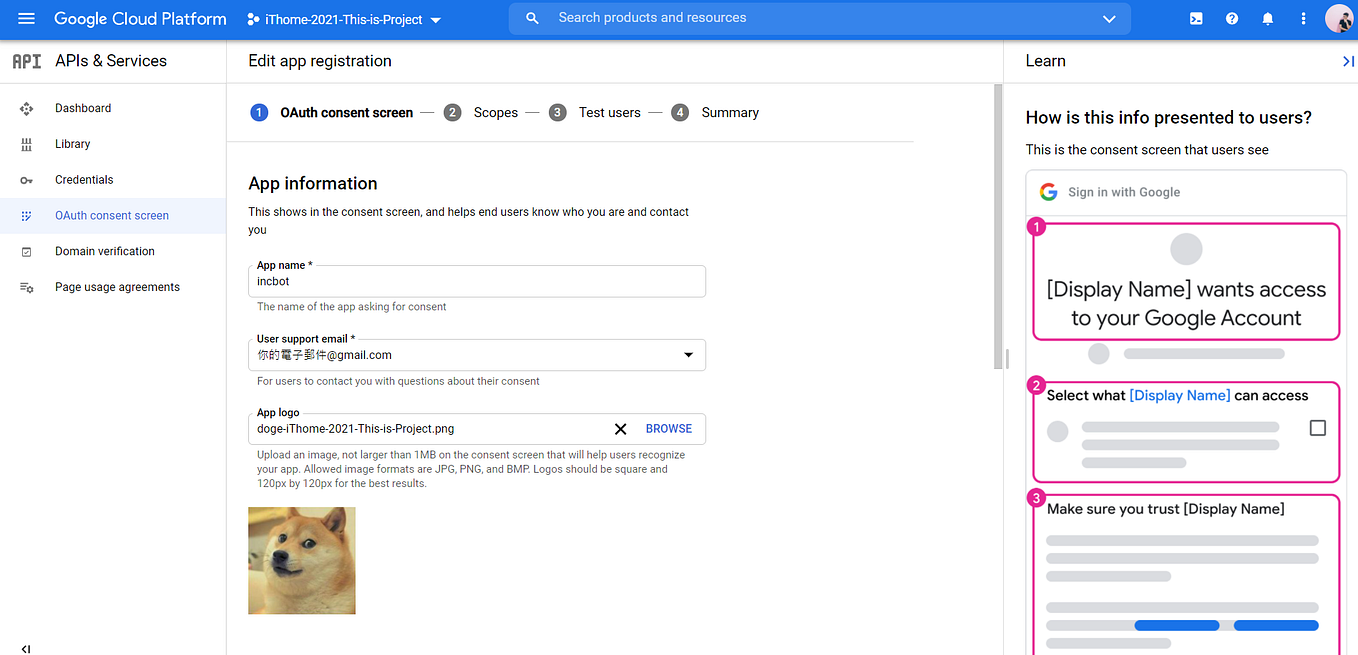Switch to the Test users step

click(609, 112)
